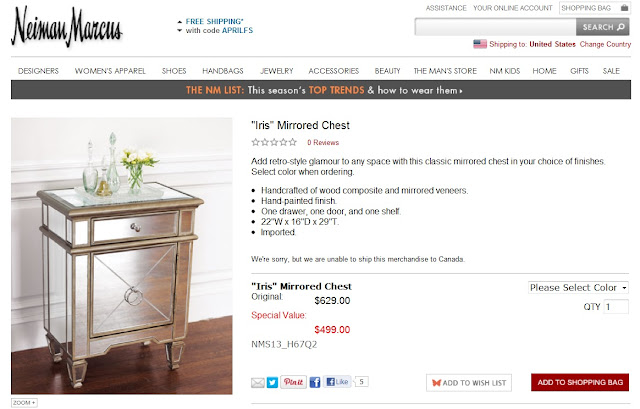Open the zoom control below image
640x409 pixels.
pos(24,402)
